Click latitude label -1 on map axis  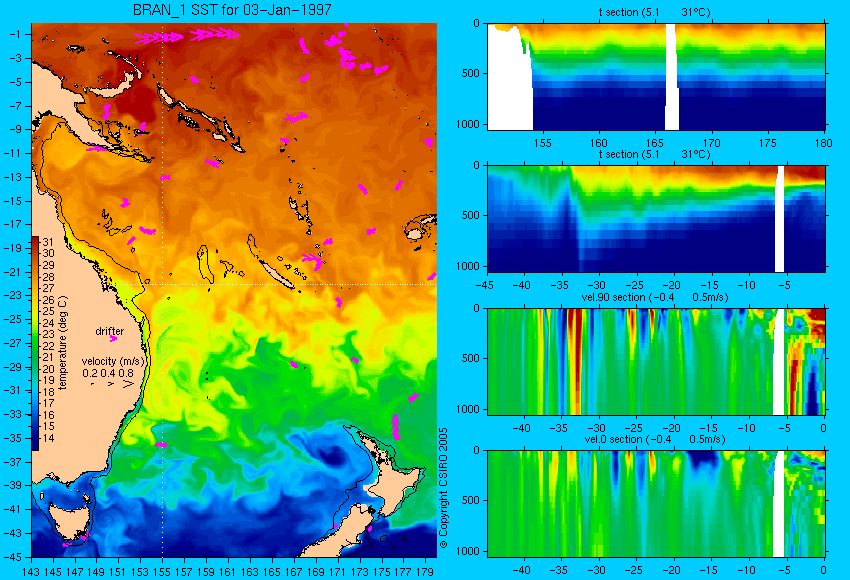pos(16,34)
